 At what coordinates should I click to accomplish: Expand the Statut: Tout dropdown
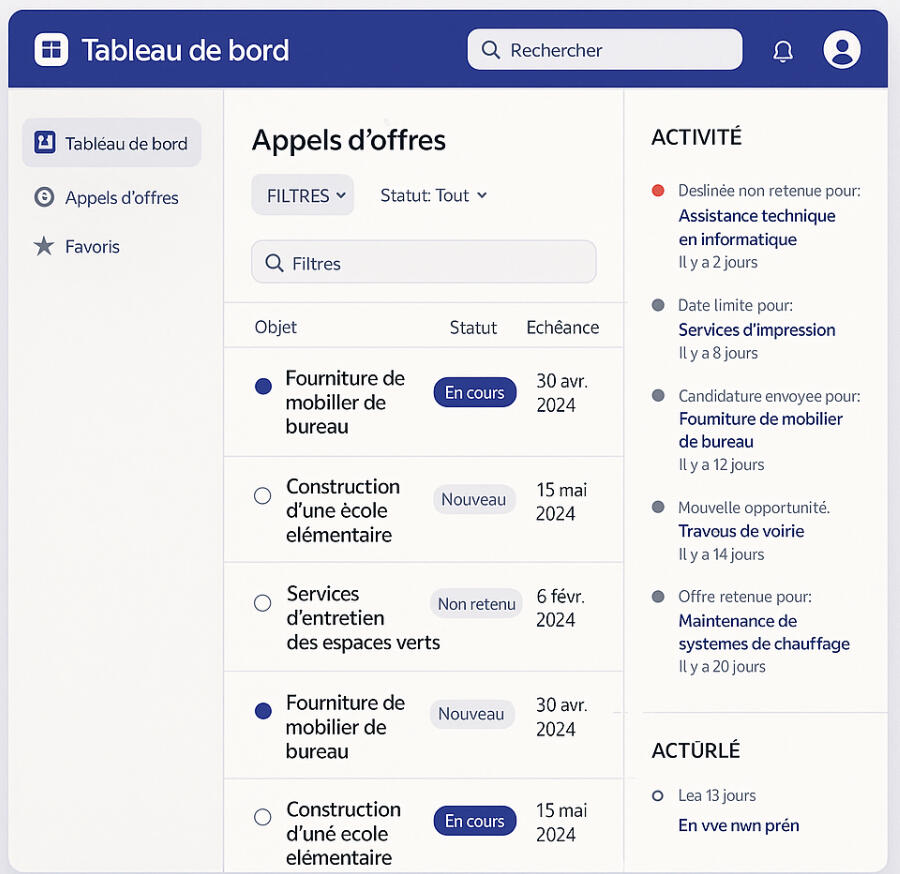pyautogui.click(x=434, y=195)
